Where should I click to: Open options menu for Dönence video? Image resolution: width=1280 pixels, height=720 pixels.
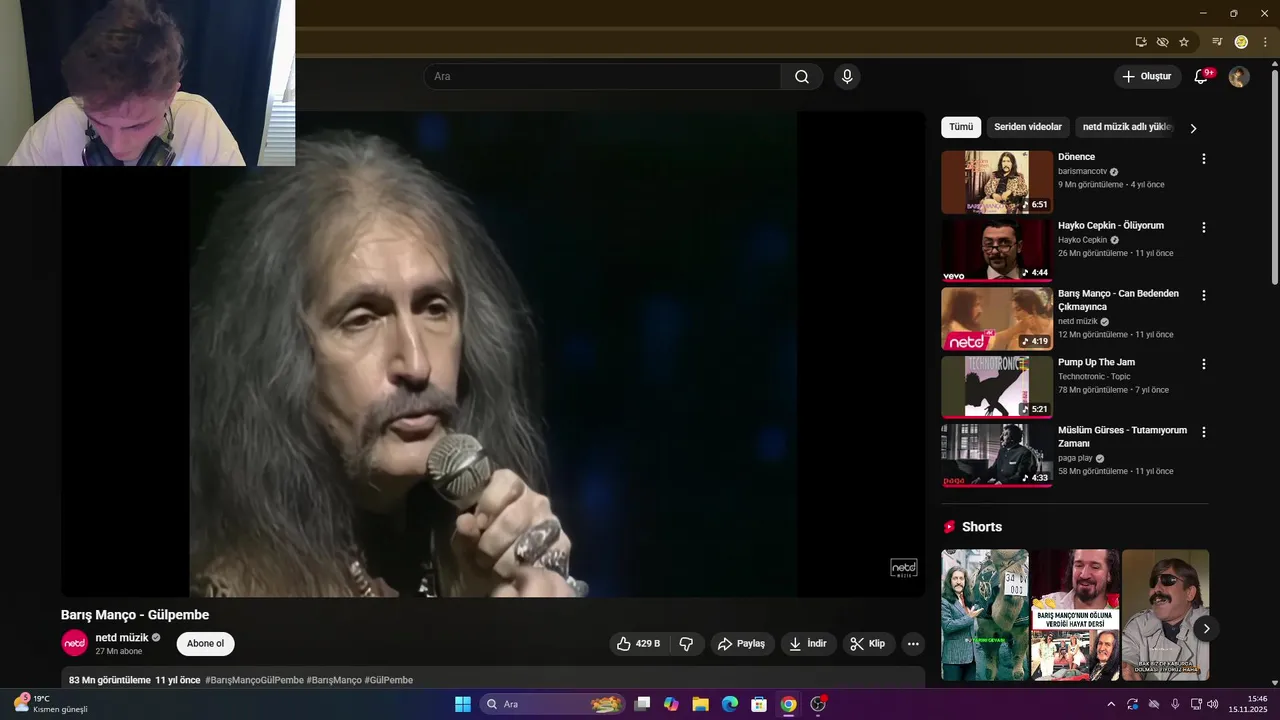(x=1204, y=159)
